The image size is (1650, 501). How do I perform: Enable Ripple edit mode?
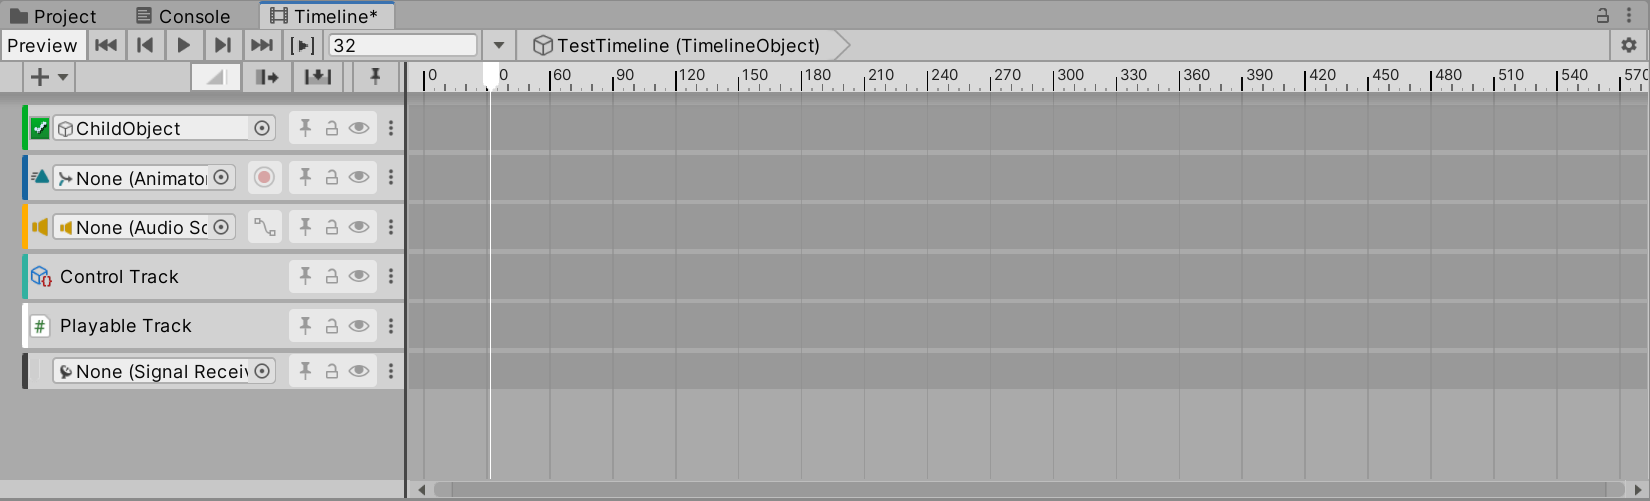pyautogui.click(x=267, y=77)
